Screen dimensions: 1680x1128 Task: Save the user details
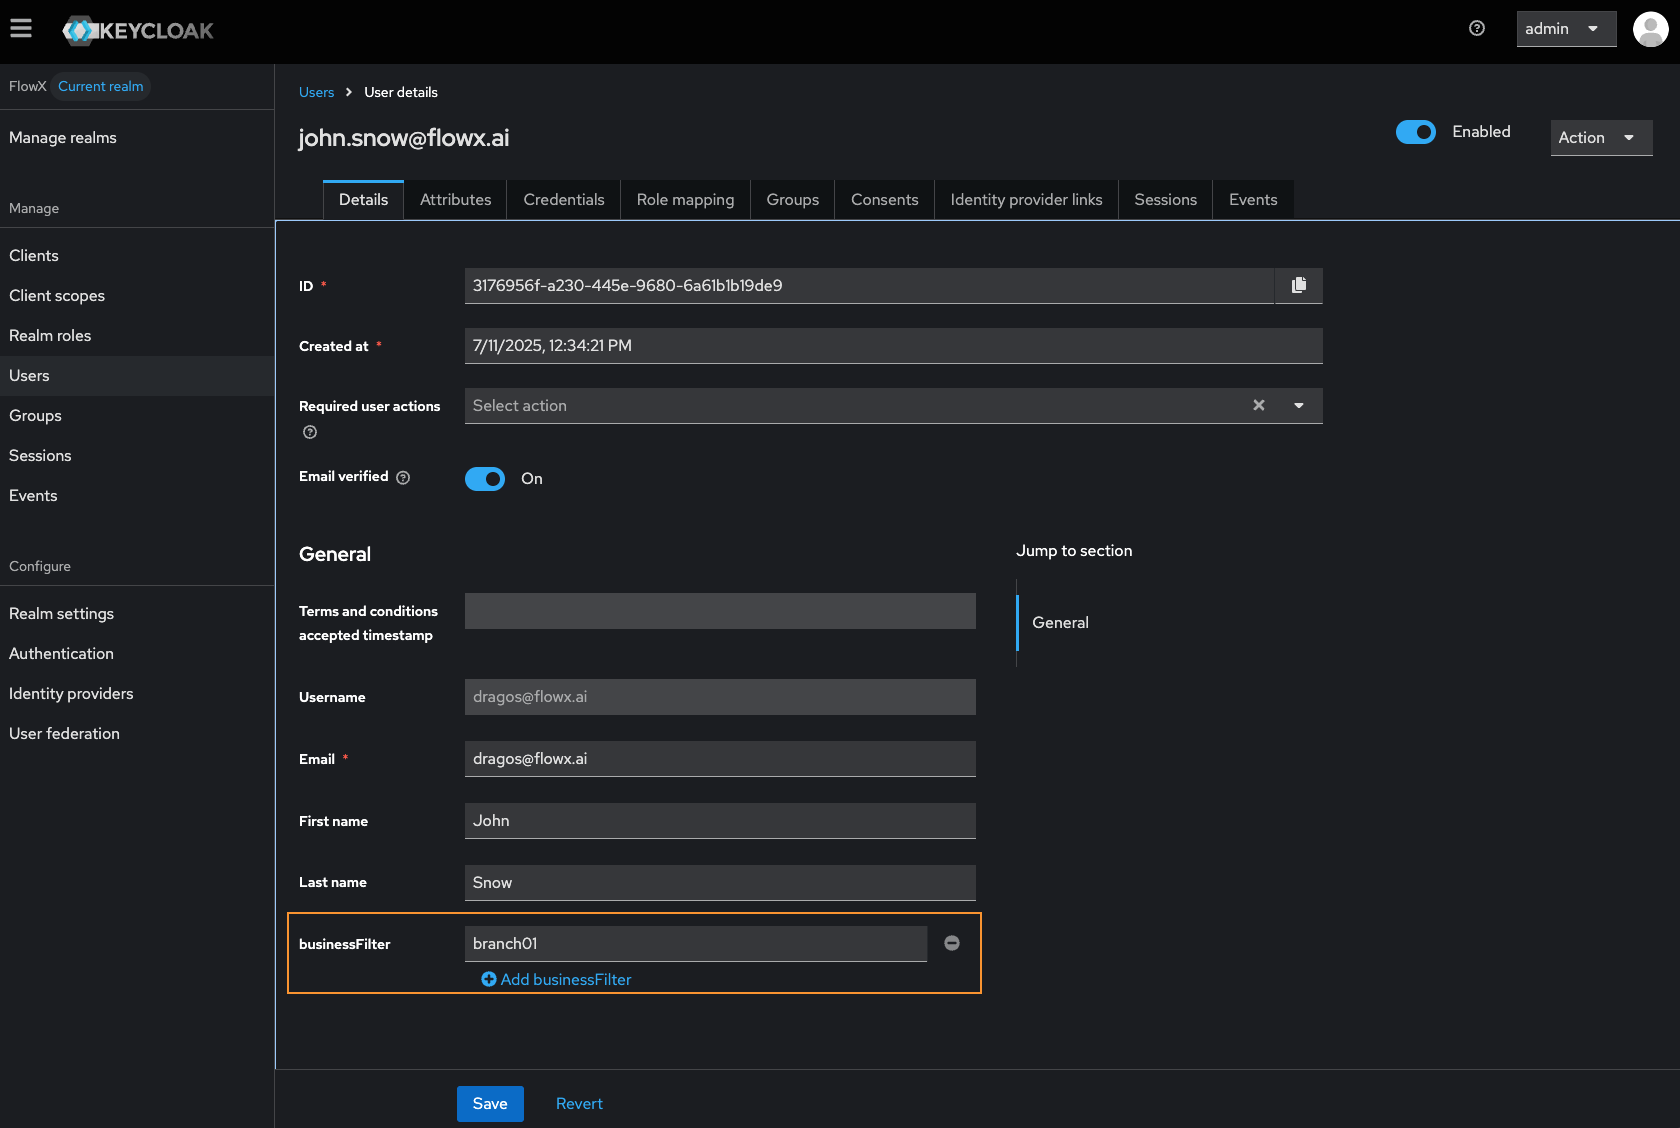[x=489, y=1103]
